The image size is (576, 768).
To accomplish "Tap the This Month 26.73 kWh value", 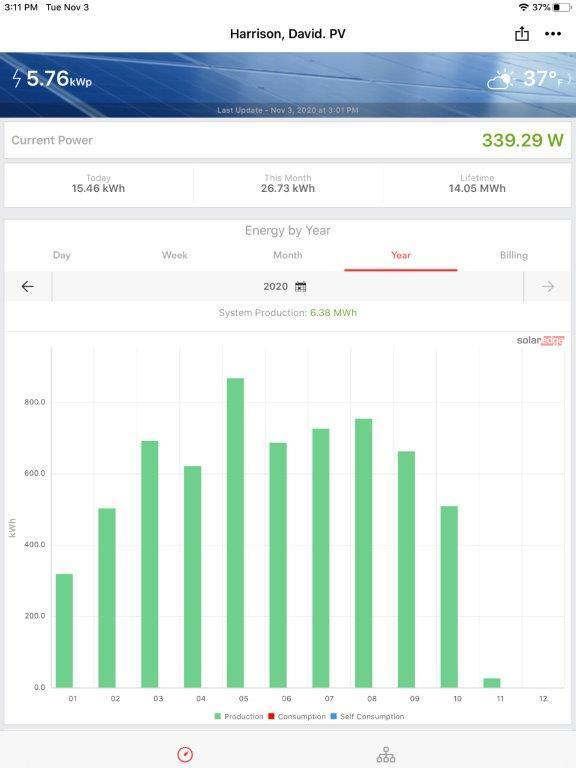I will click(288, 189).
